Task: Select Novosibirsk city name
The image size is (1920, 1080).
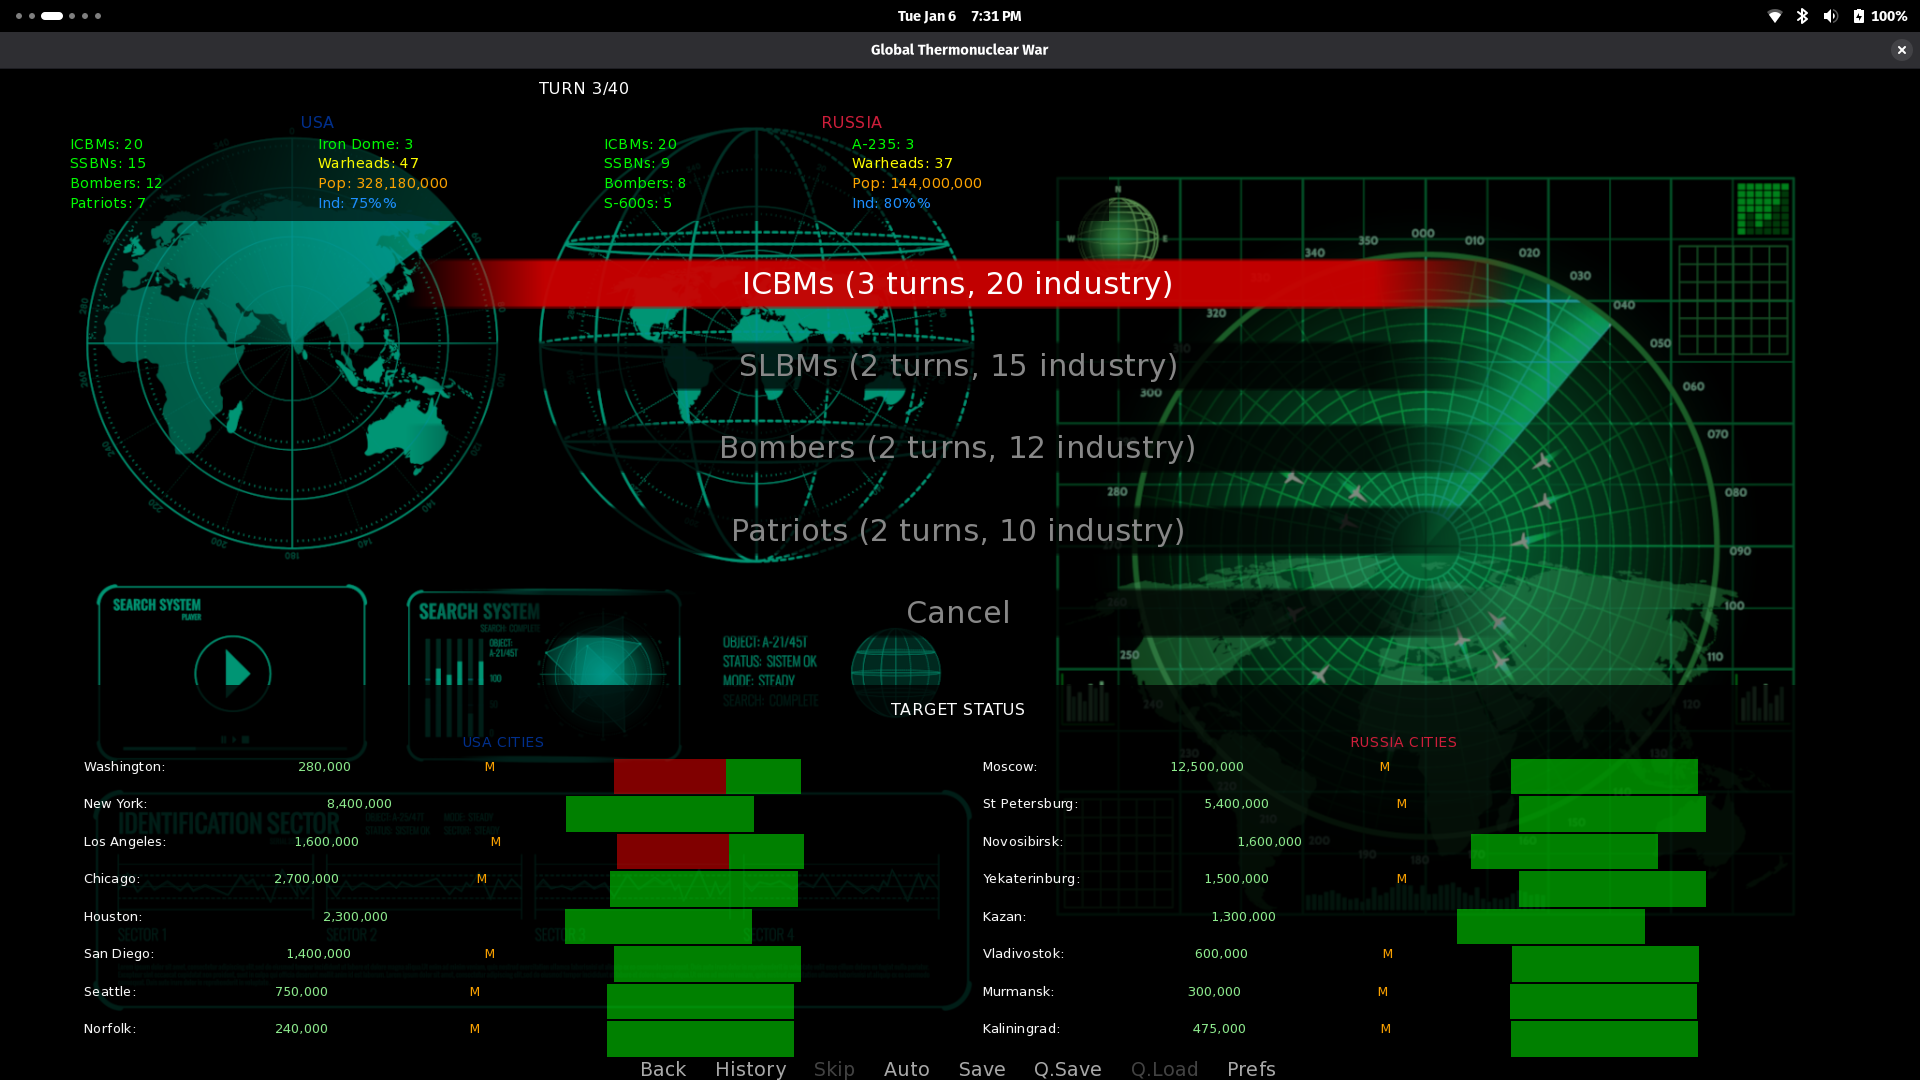Action: pos(1023,842)
